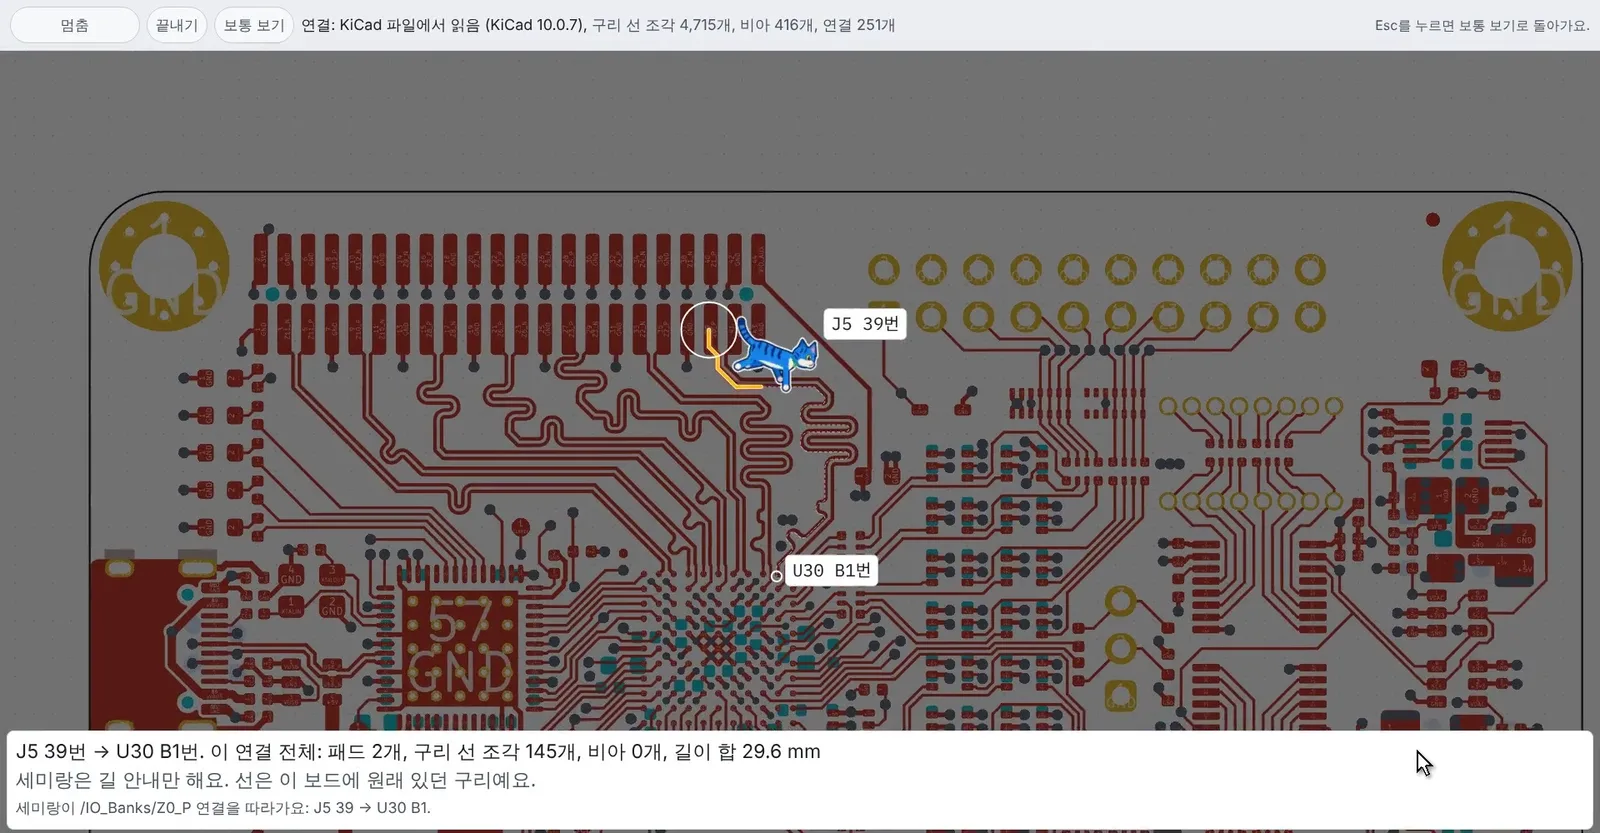Image resolution: width=1600 pixels, height=833 pixels.
Task: Click the 보통 보기 button
Action: [x=254, y=25]
